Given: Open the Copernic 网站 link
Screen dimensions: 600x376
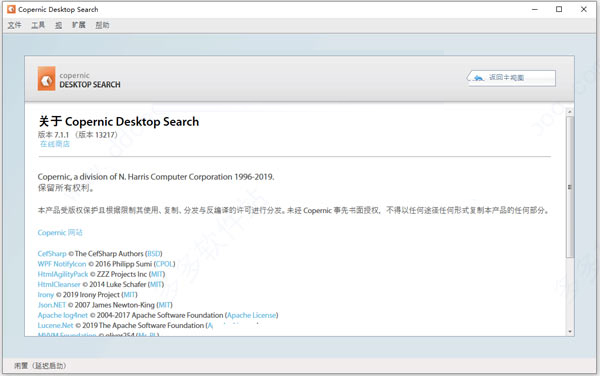Looking at the screenshot, I should (60, 233).
